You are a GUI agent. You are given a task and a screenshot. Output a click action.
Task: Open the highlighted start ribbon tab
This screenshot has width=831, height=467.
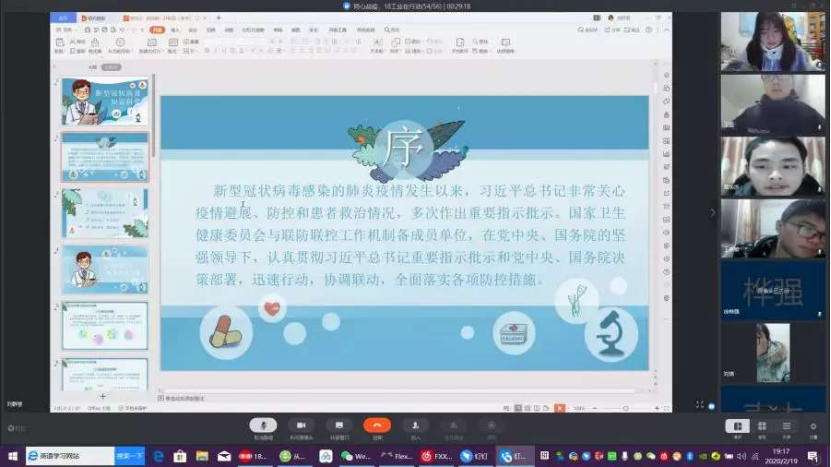click(157, 30)
